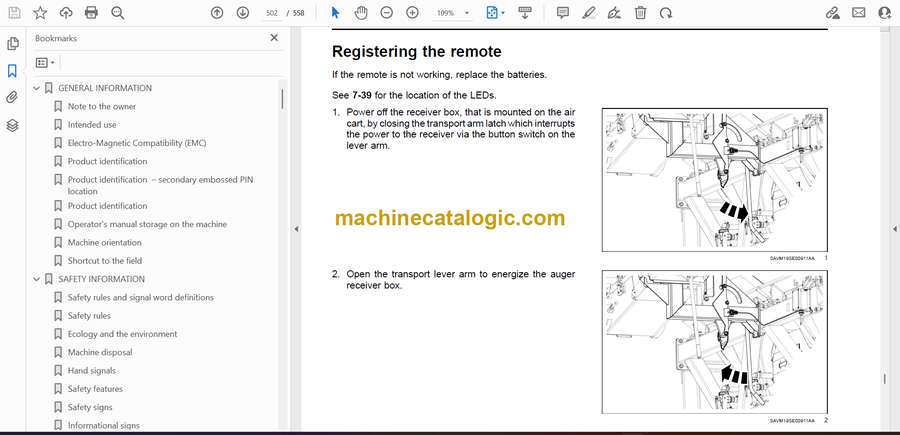Image resolution: width=900 pixels, height=435 pixels.
Task: Open the Ecology and the environment bookmark
Action: point(122,334)
